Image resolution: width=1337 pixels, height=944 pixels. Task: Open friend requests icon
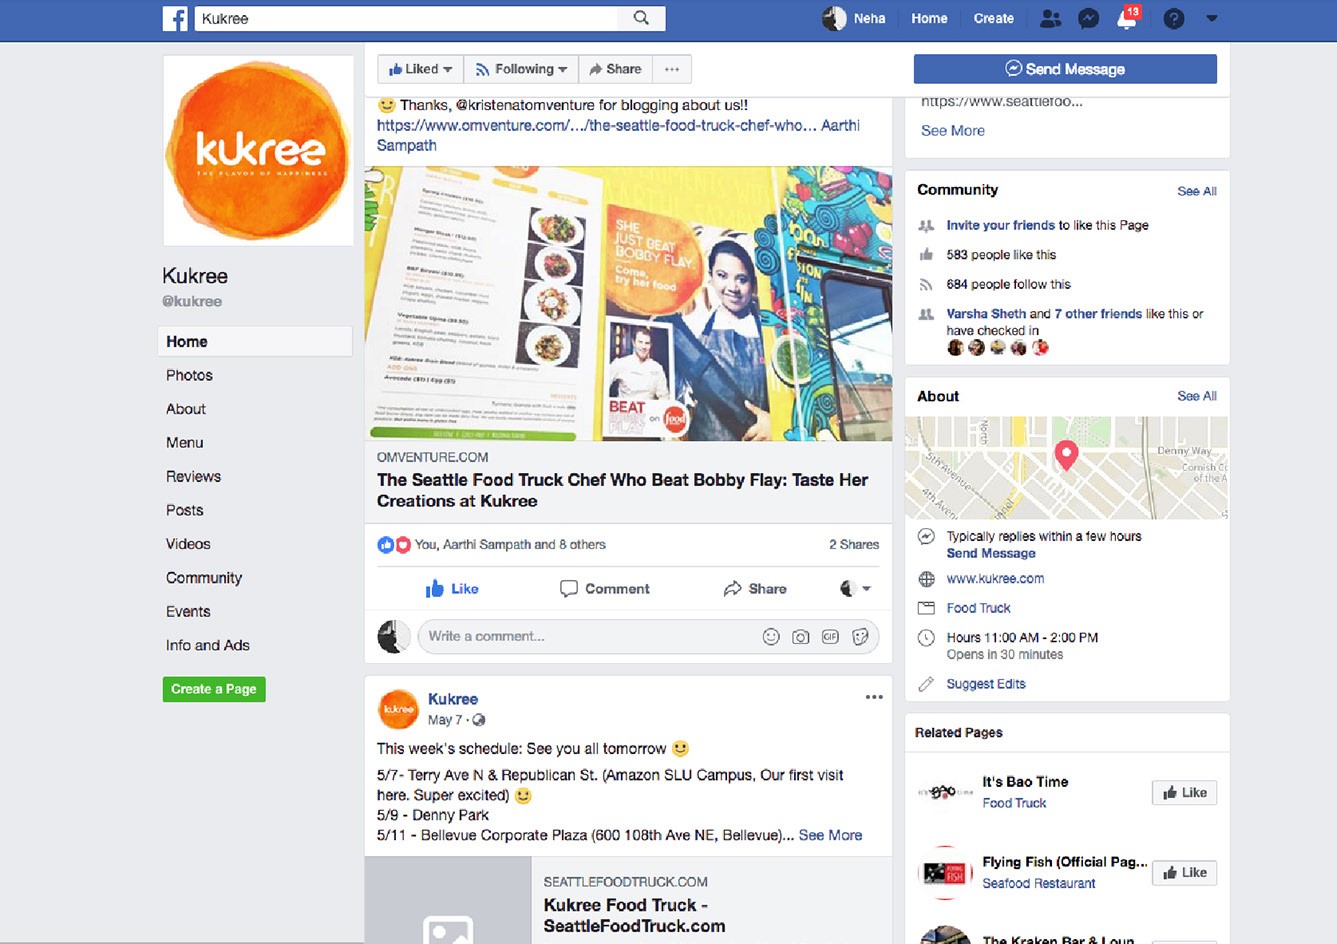(1050, 18)
